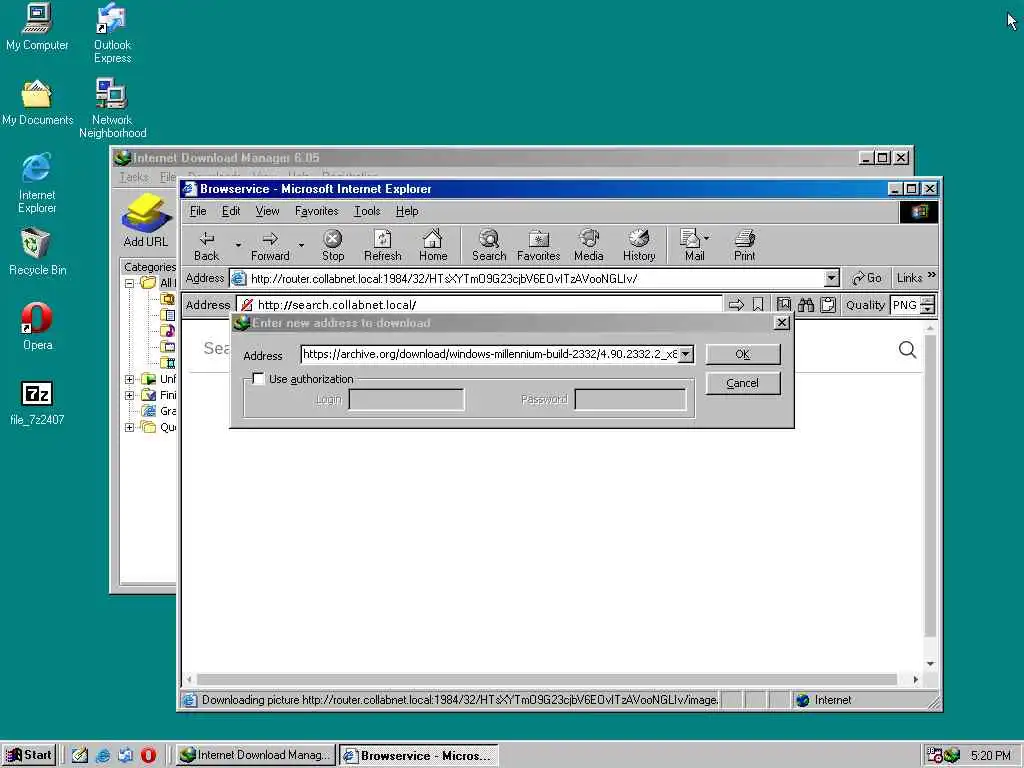This screenshot has width=1024, height=768.
Task: Open Opera from the desktop icon
Action: 37,326
